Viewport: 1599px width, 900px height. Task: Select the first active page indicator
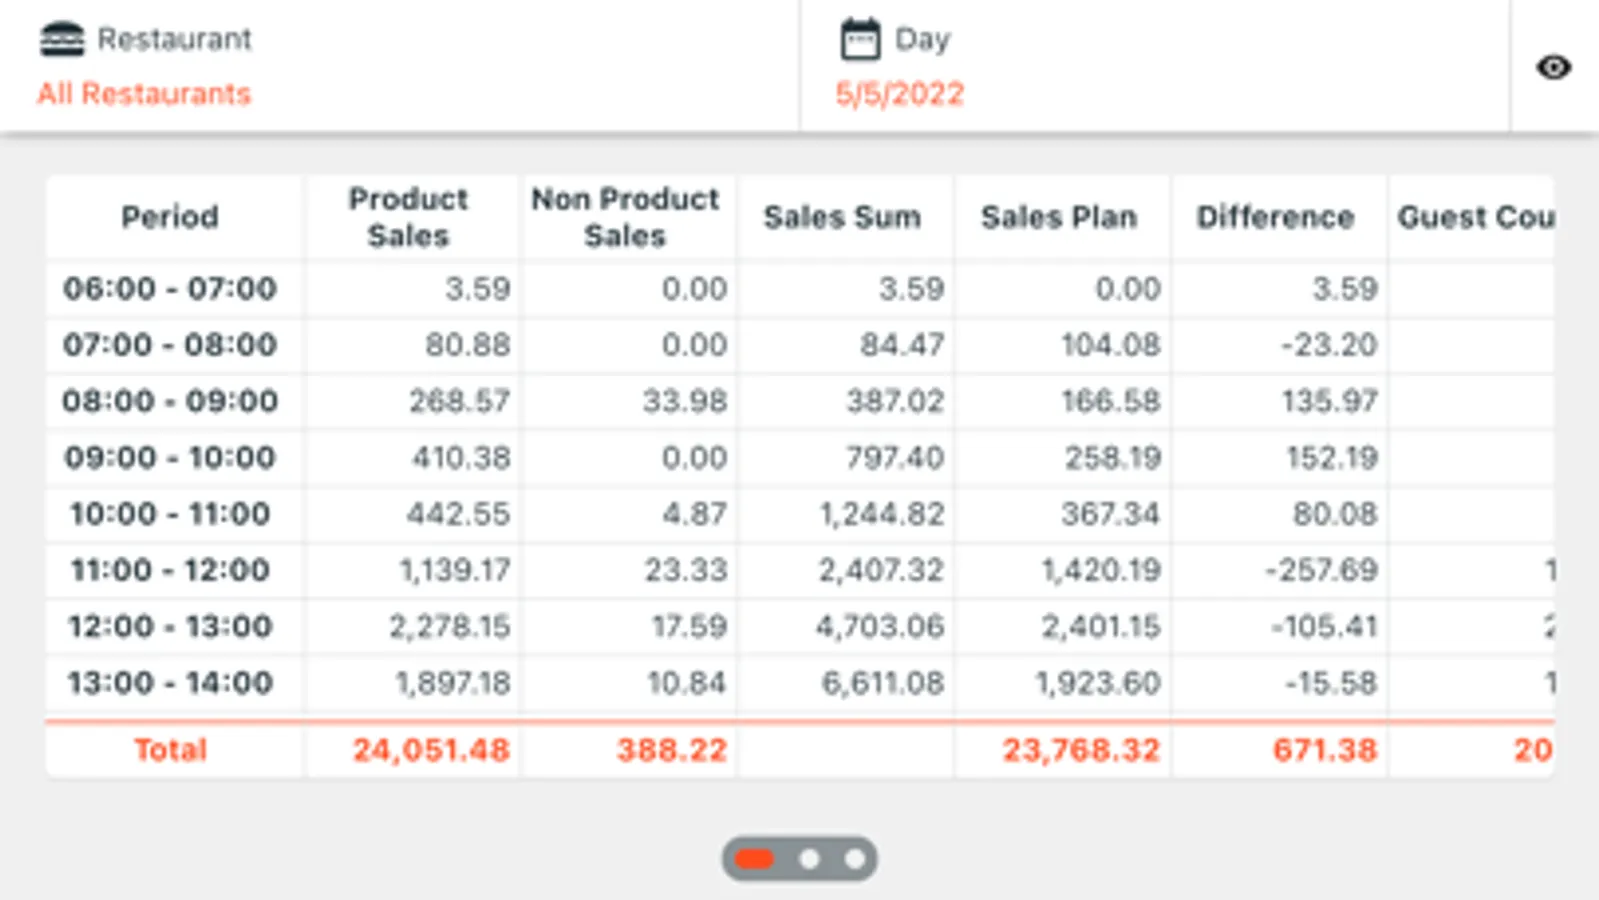pyautogui.click(x=754, y=859)
